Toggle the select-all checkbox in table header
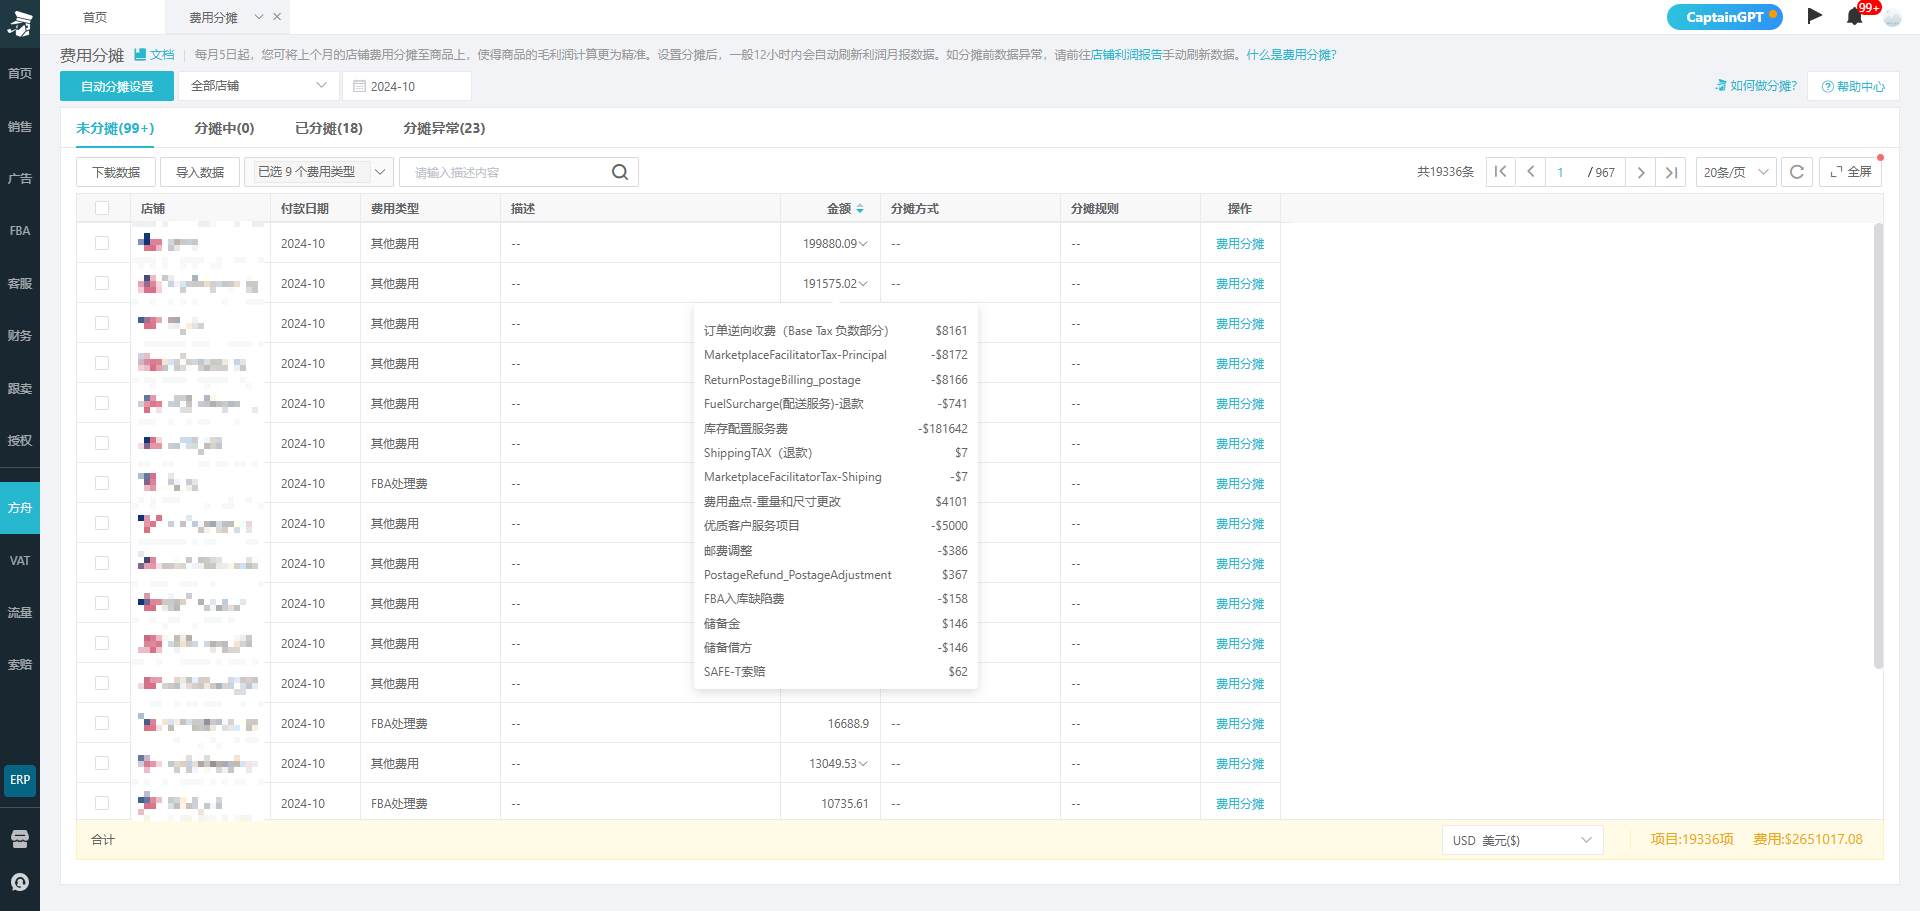The width and height of the screenshot is (1920, 911). (102, 208)
